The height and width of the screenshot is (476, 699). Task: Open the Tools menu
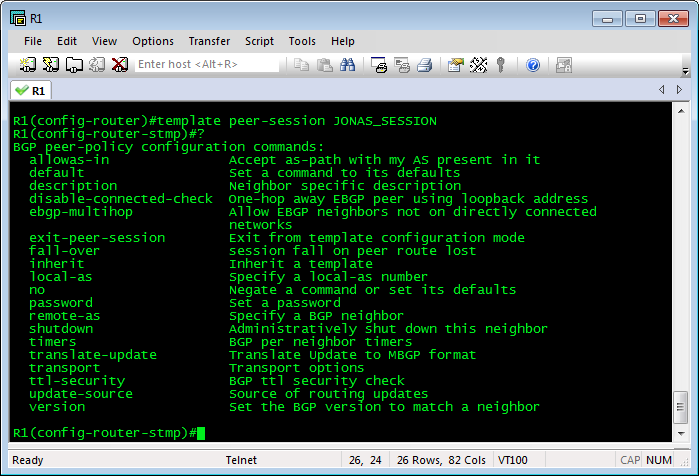point(302,41)
